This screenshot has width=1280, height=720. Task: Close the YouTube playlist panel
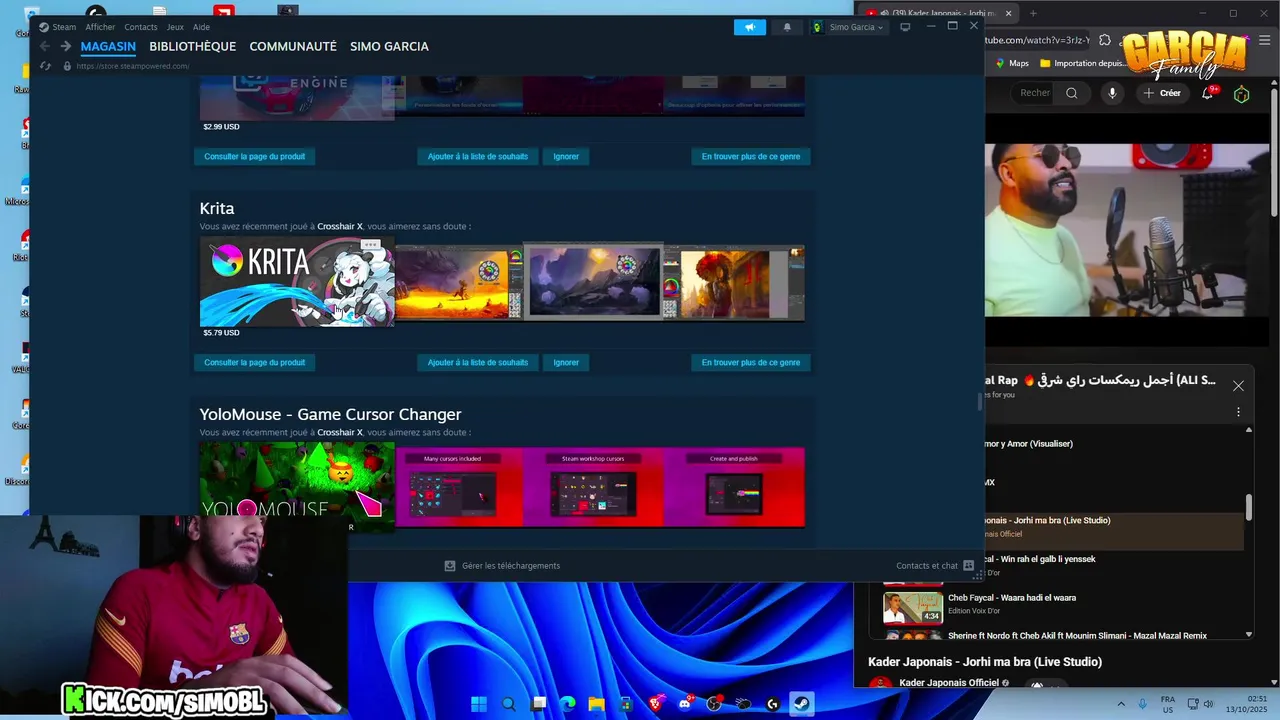(x=1238, y=386)
